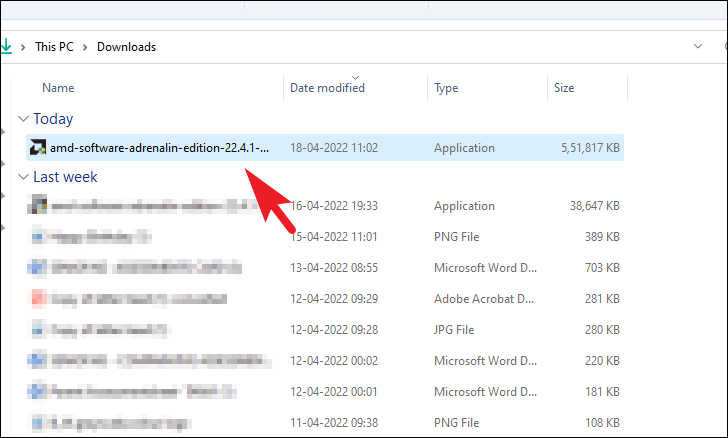Click the 703 KB size cell

tap(602, 268)
